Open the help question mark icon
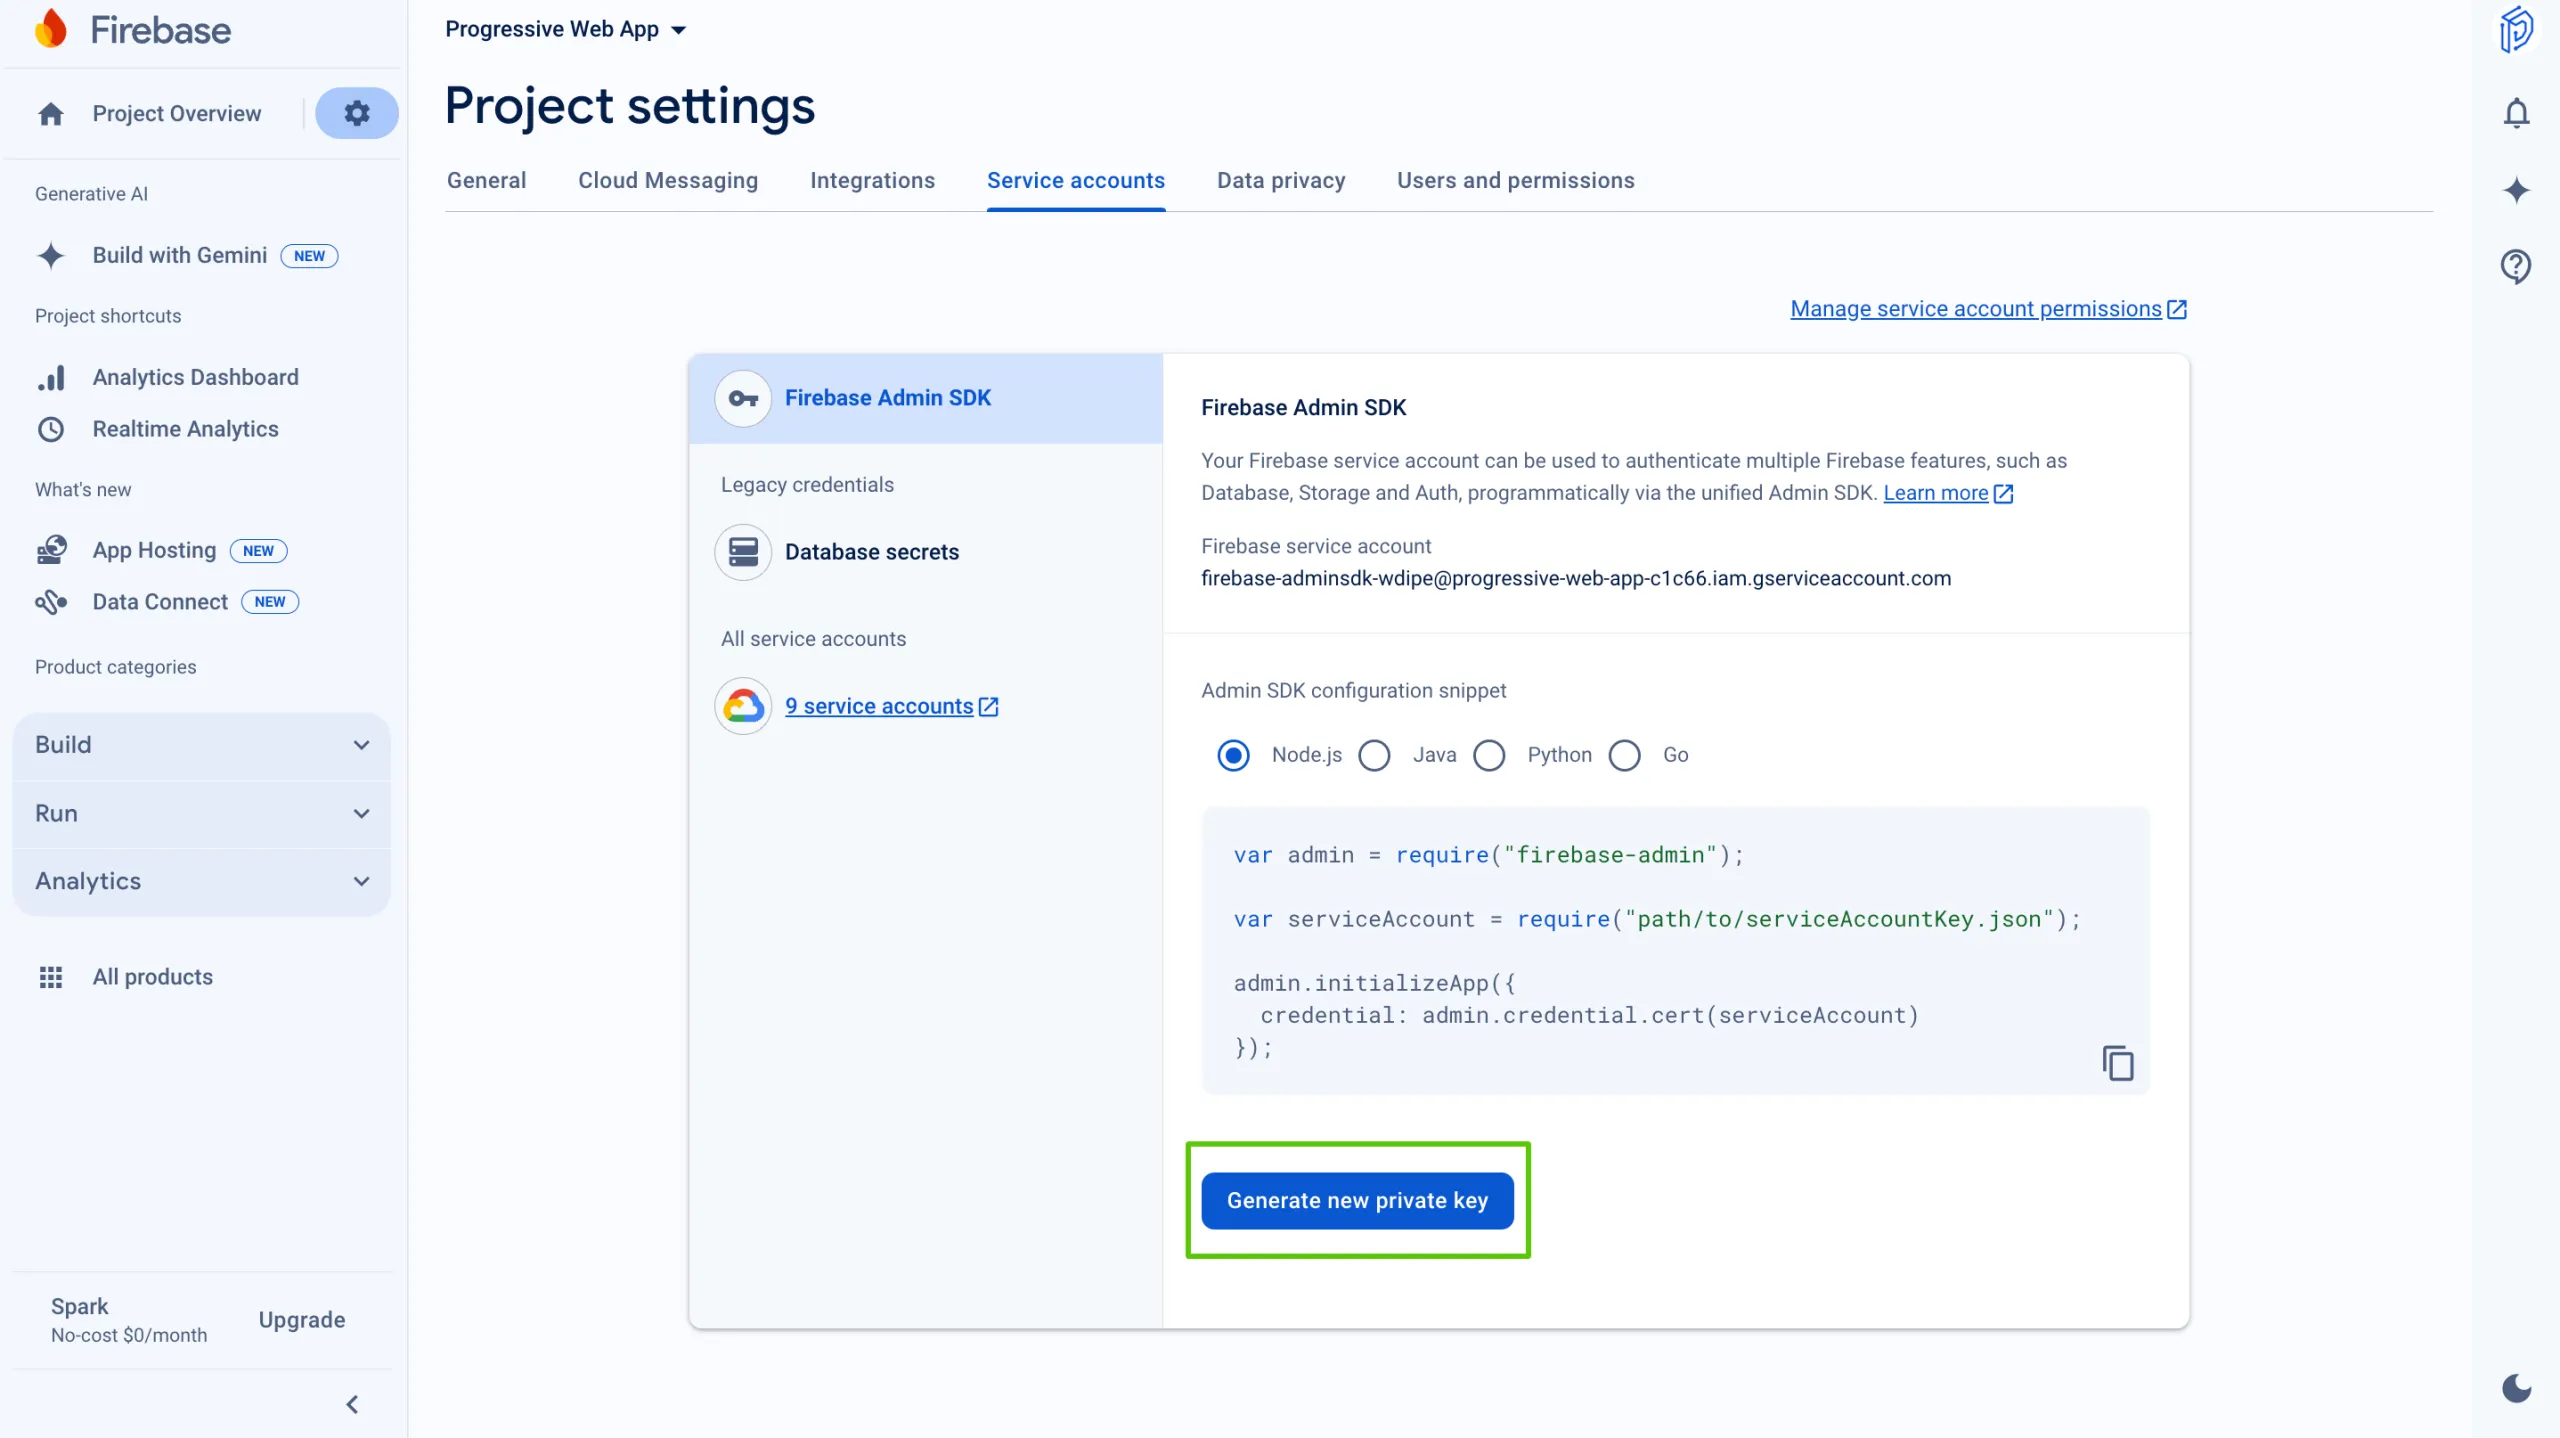The width and height of the screenshot is (2560, 1438). tap(2516, 266)
